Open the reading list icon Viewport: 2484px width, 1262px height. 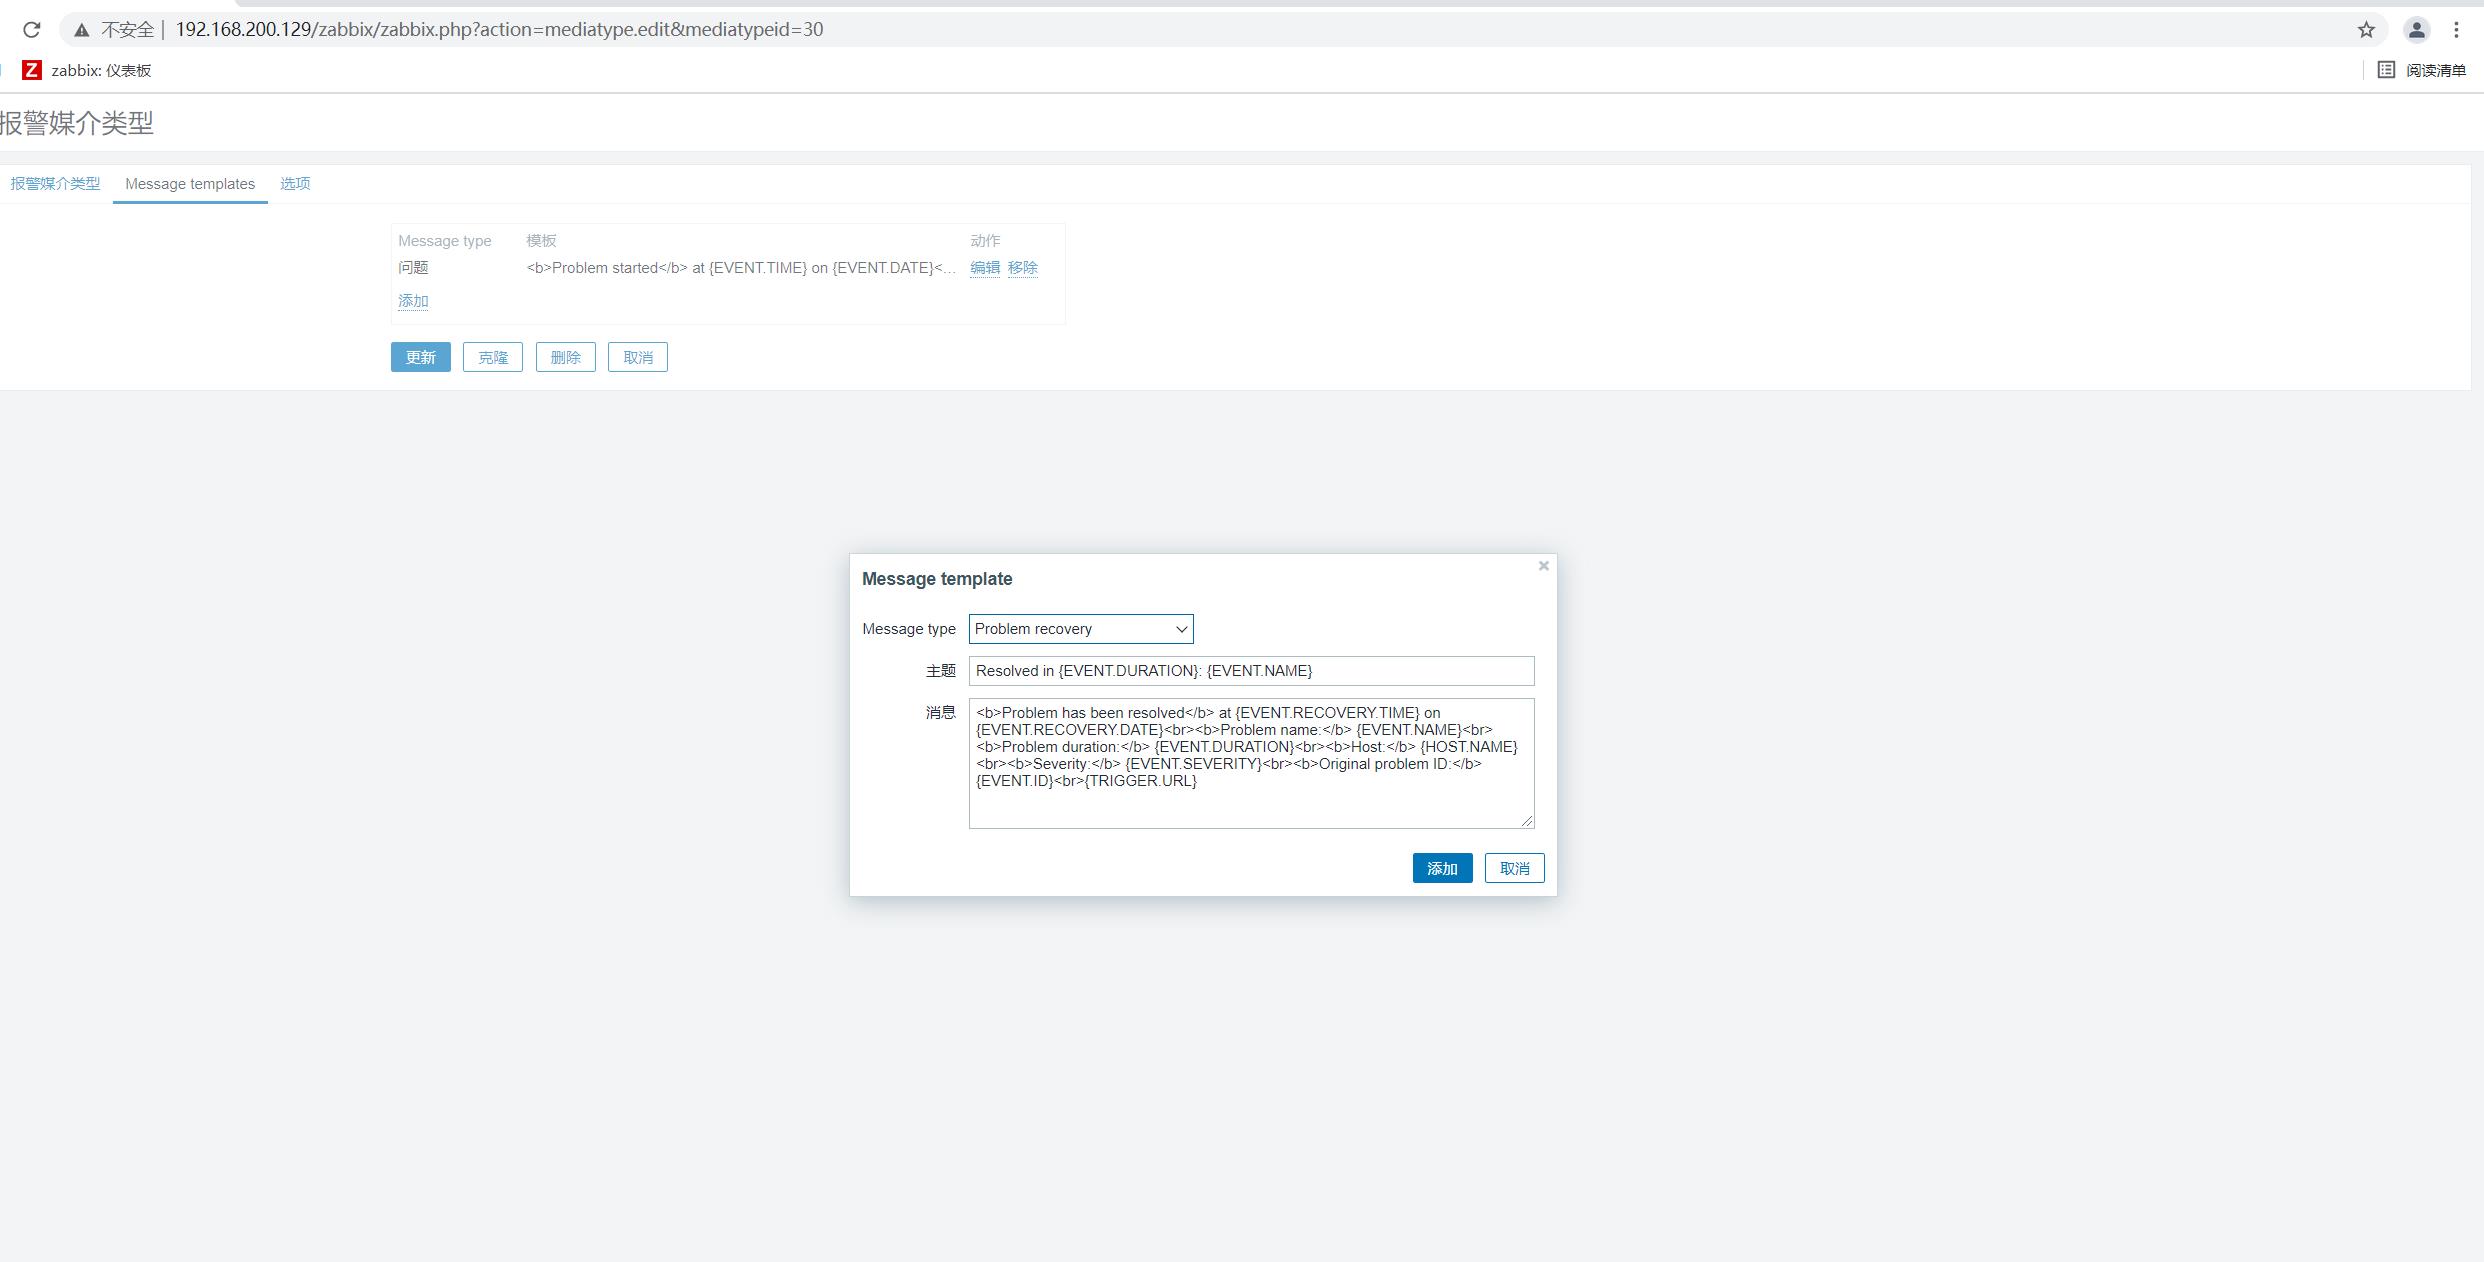pos(2386,70)
